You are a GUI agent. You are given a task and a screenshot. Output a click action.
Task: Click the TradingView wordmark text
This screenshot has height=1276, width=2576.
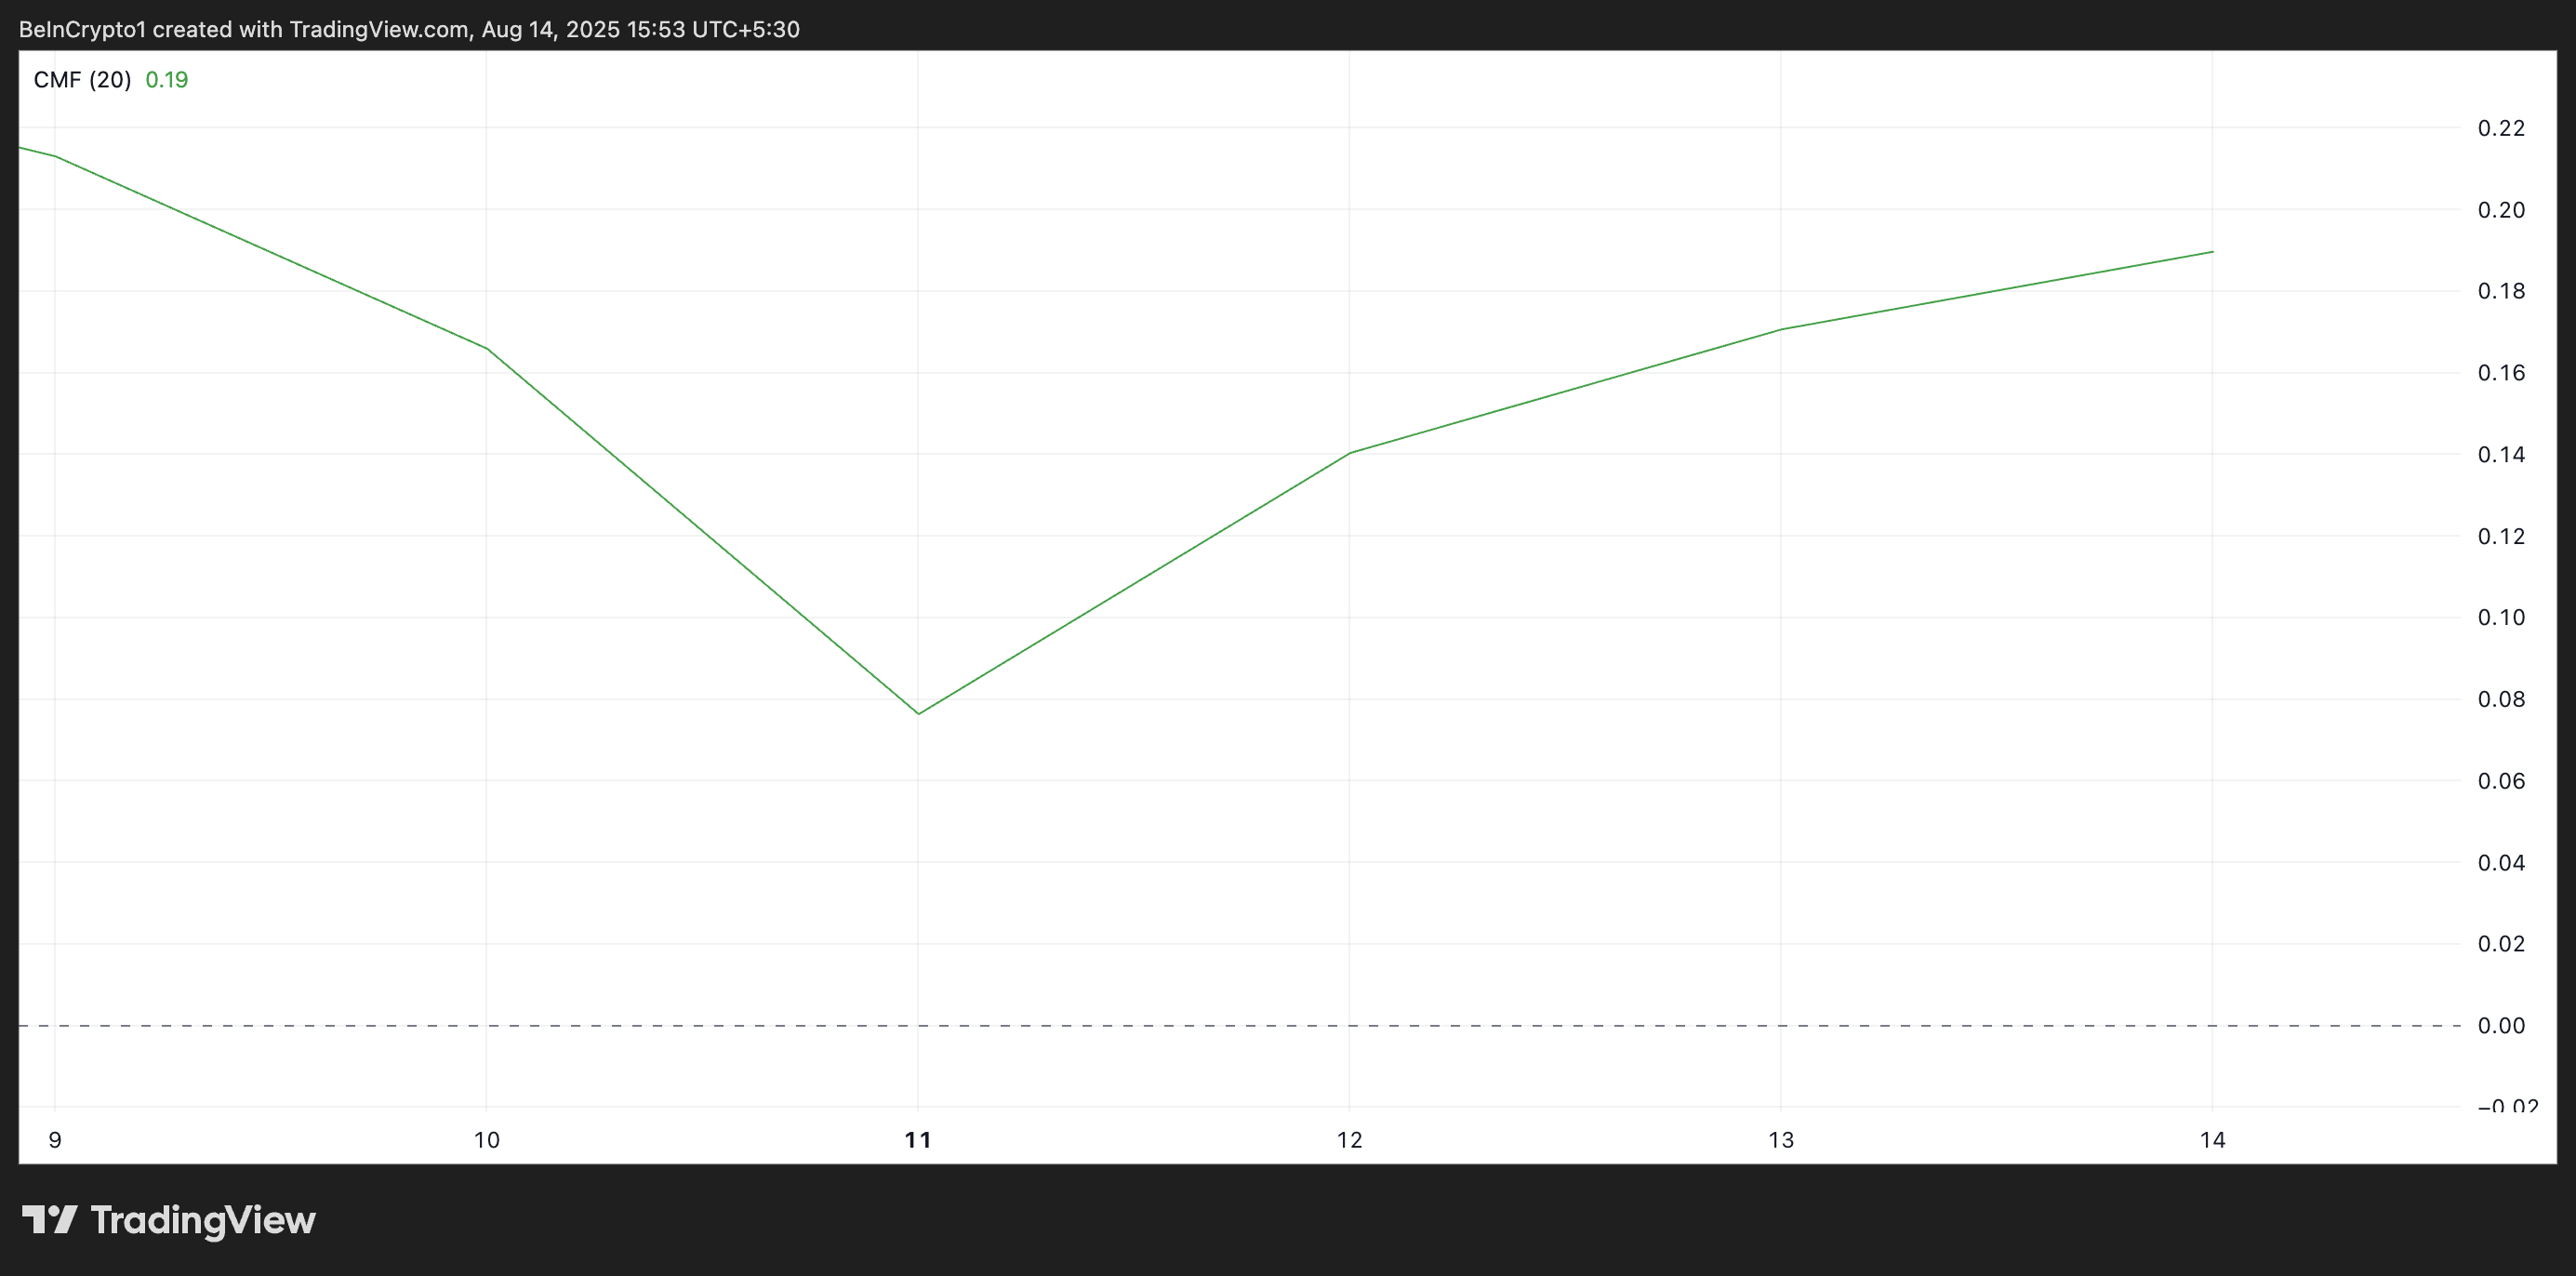203,1220
